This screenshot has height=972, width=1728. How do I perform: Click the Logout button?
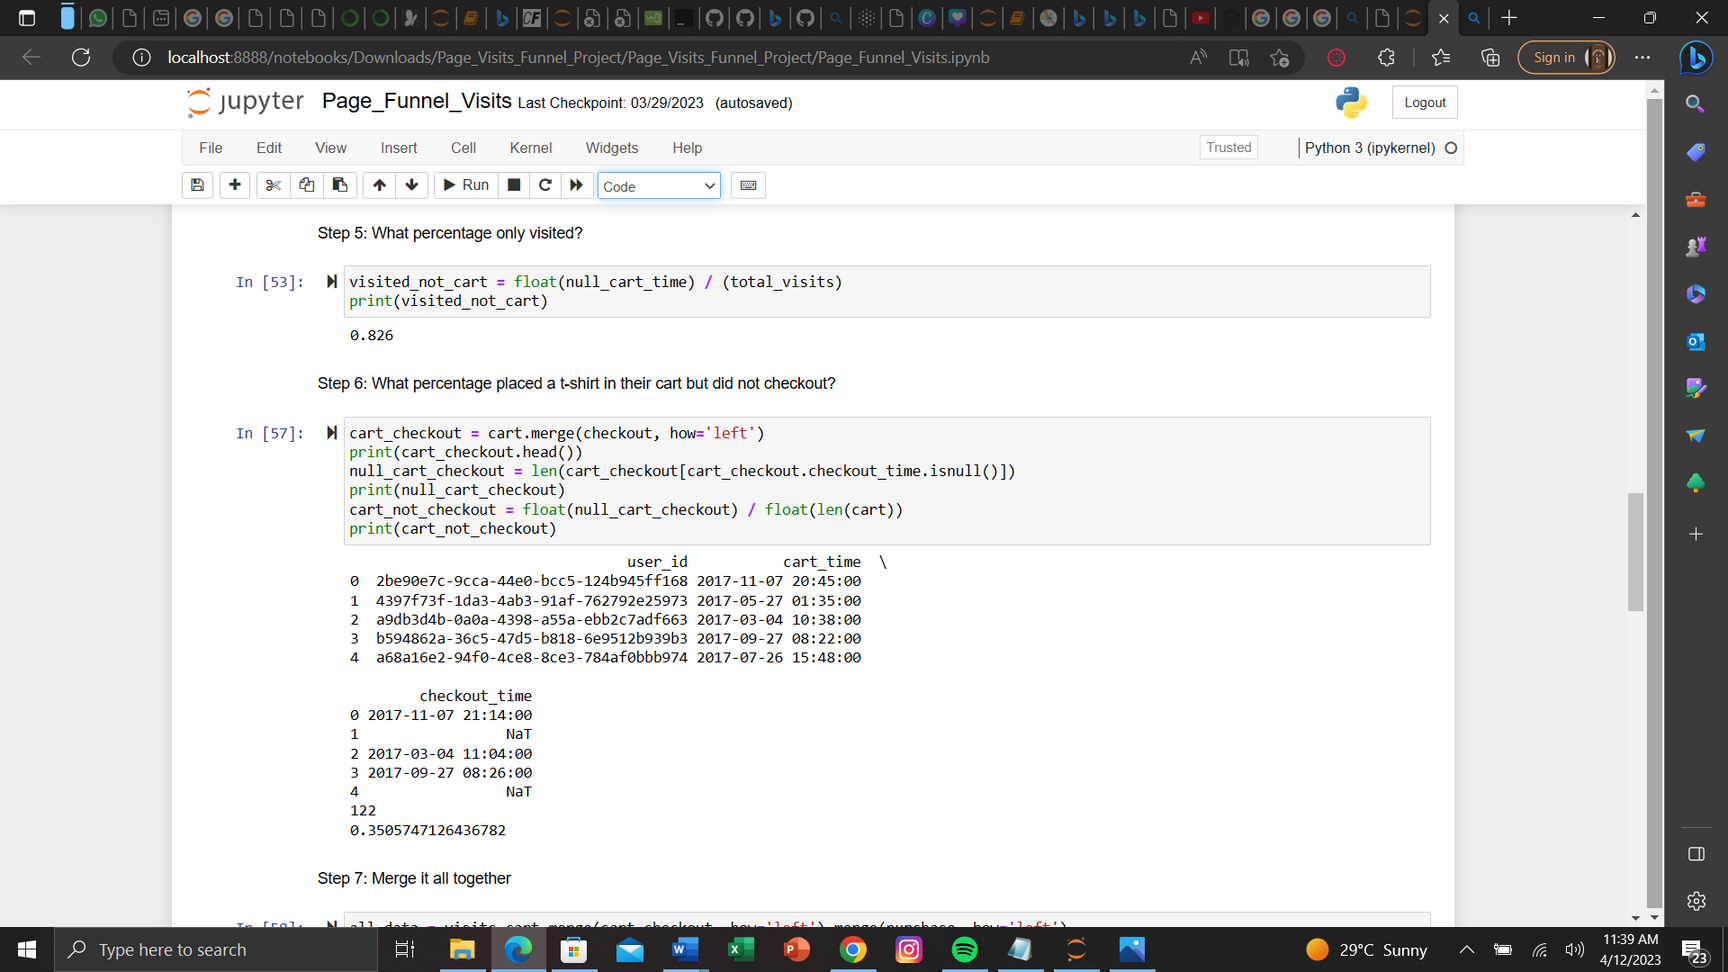[x=1424, y=102]
